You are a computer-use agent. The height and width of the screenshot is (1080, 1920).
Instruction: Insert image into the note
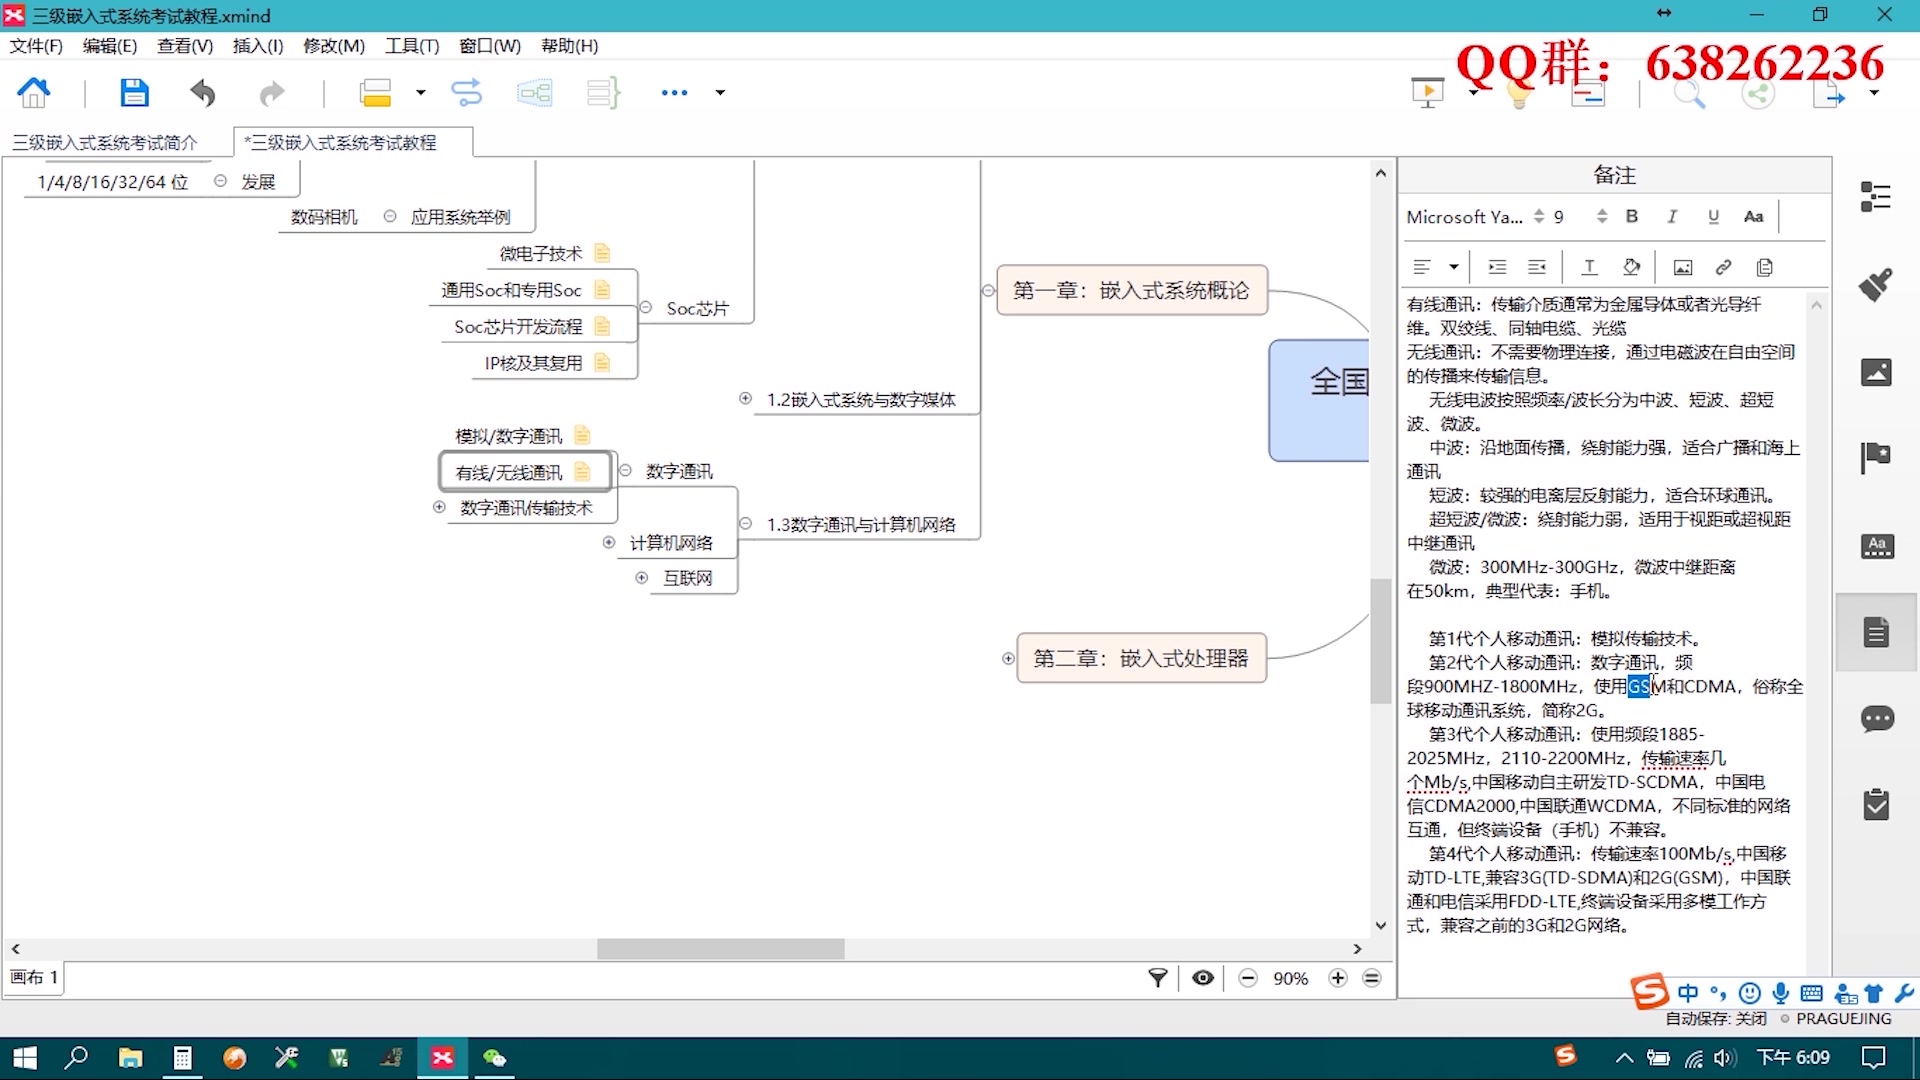[x=1683, y=267]
